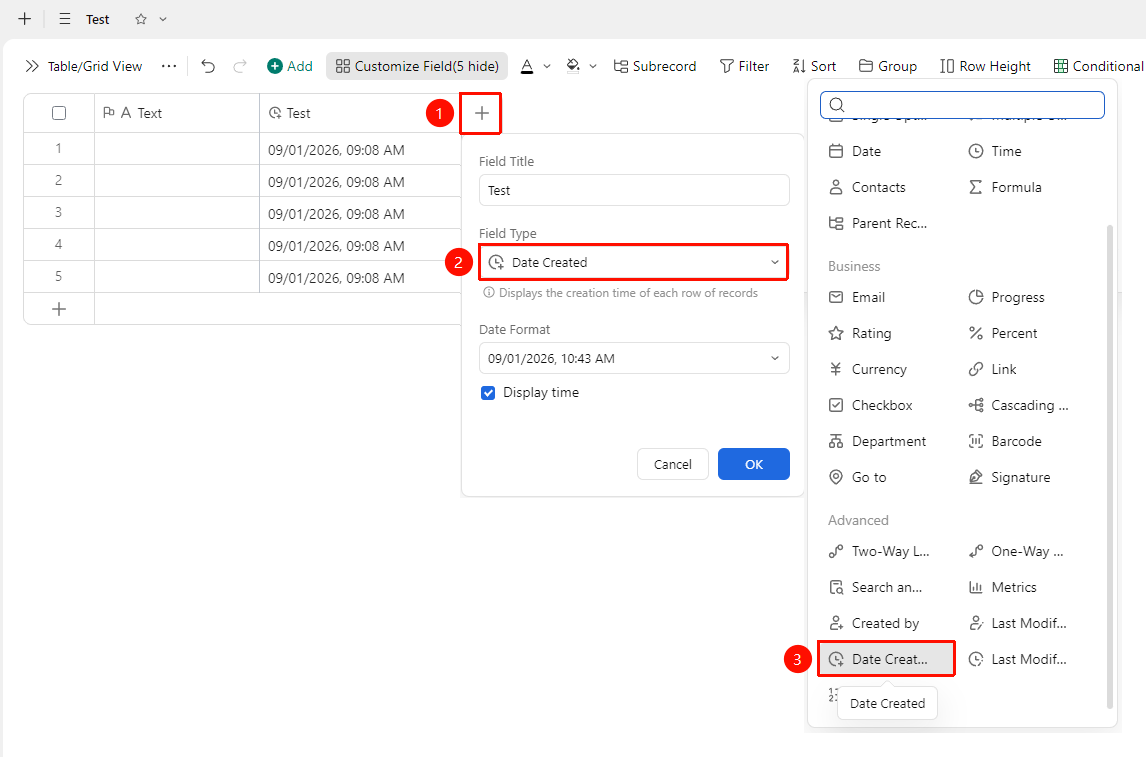Open the Customize Field menu

click(417, 66)
